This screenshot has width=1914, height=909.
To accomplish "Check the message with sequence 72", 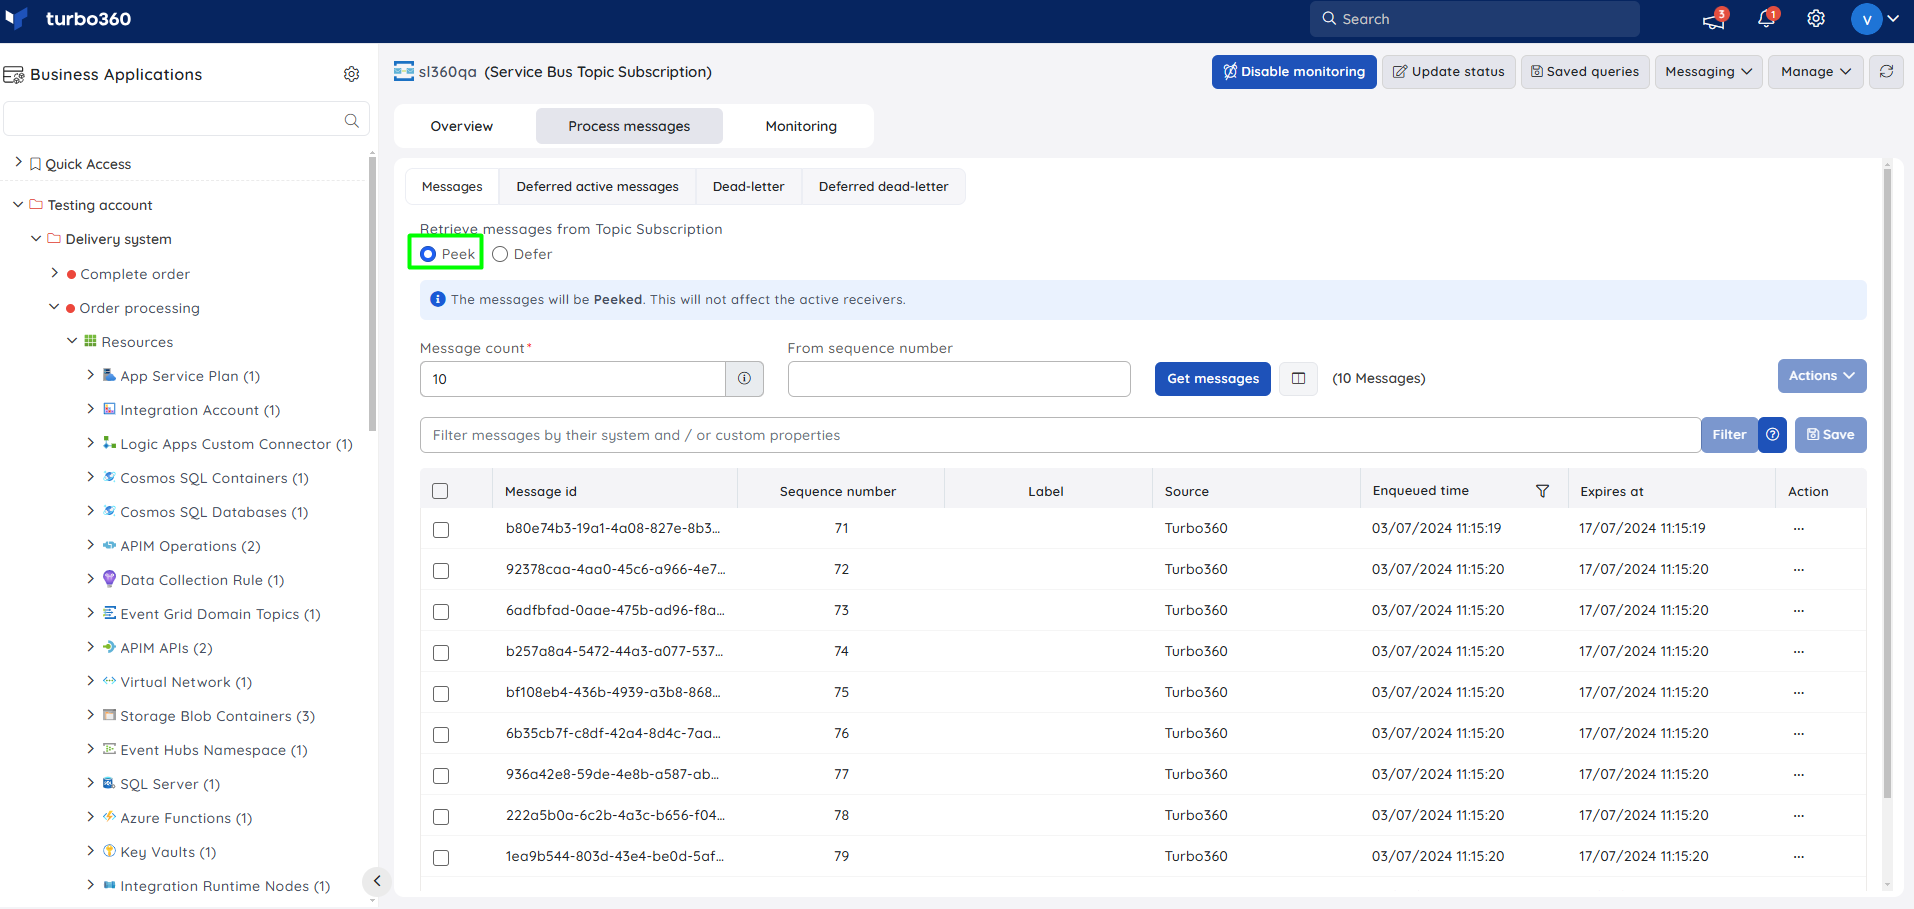I will point(441,571).
